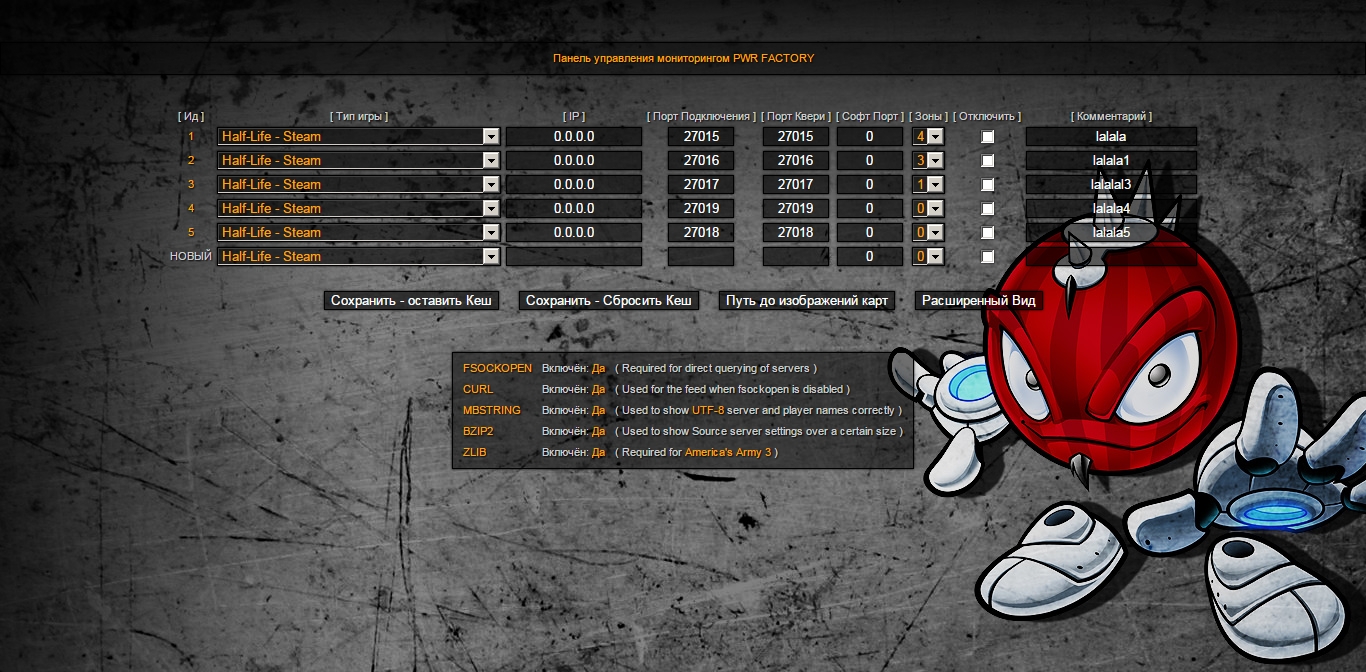1366x672 pixels.
Task: Switch to 'Расширенный Вид'
Action: click(979, 301)
